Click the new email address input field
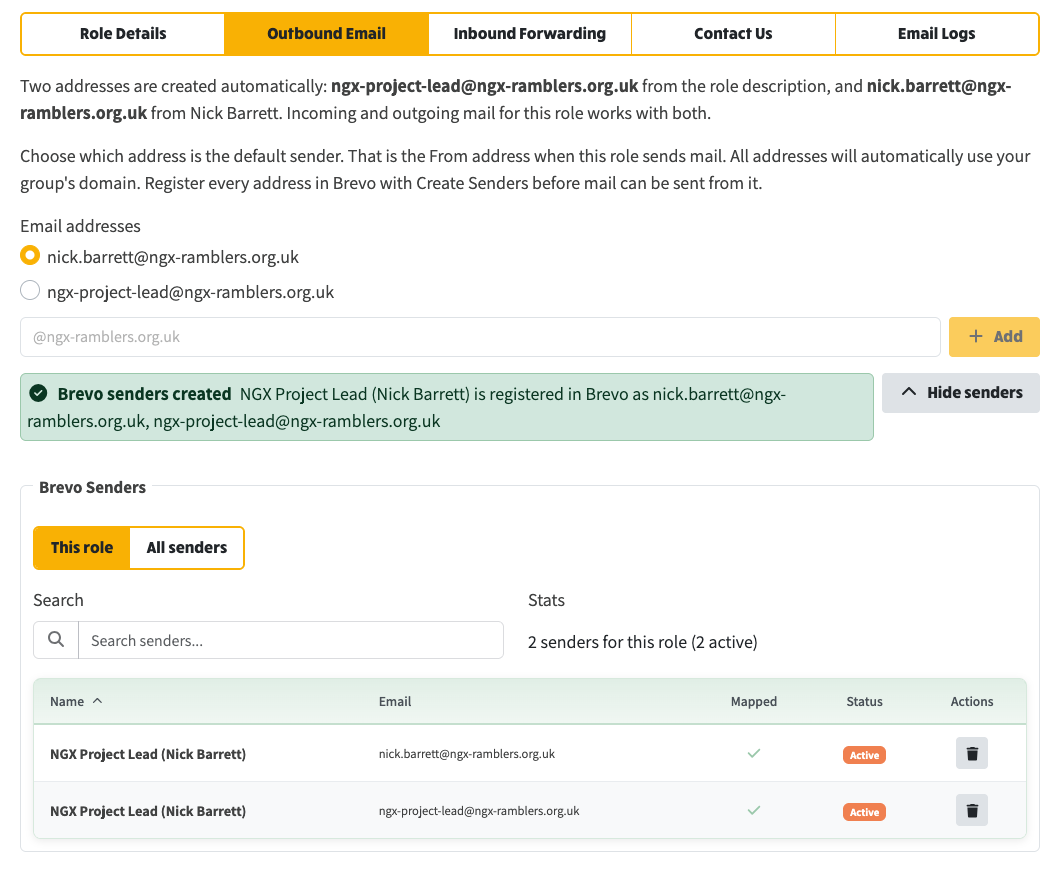 click(480, 337)
